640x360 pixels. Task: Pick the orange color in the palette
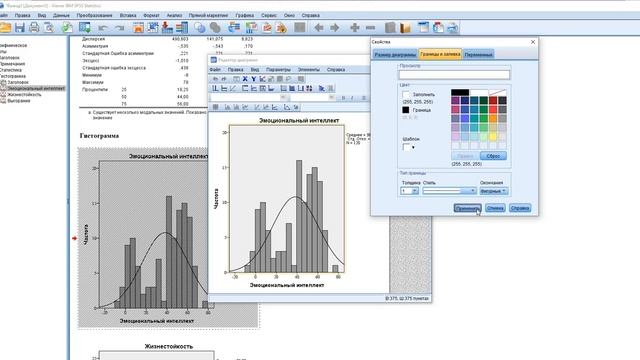[x=493, y=118]
